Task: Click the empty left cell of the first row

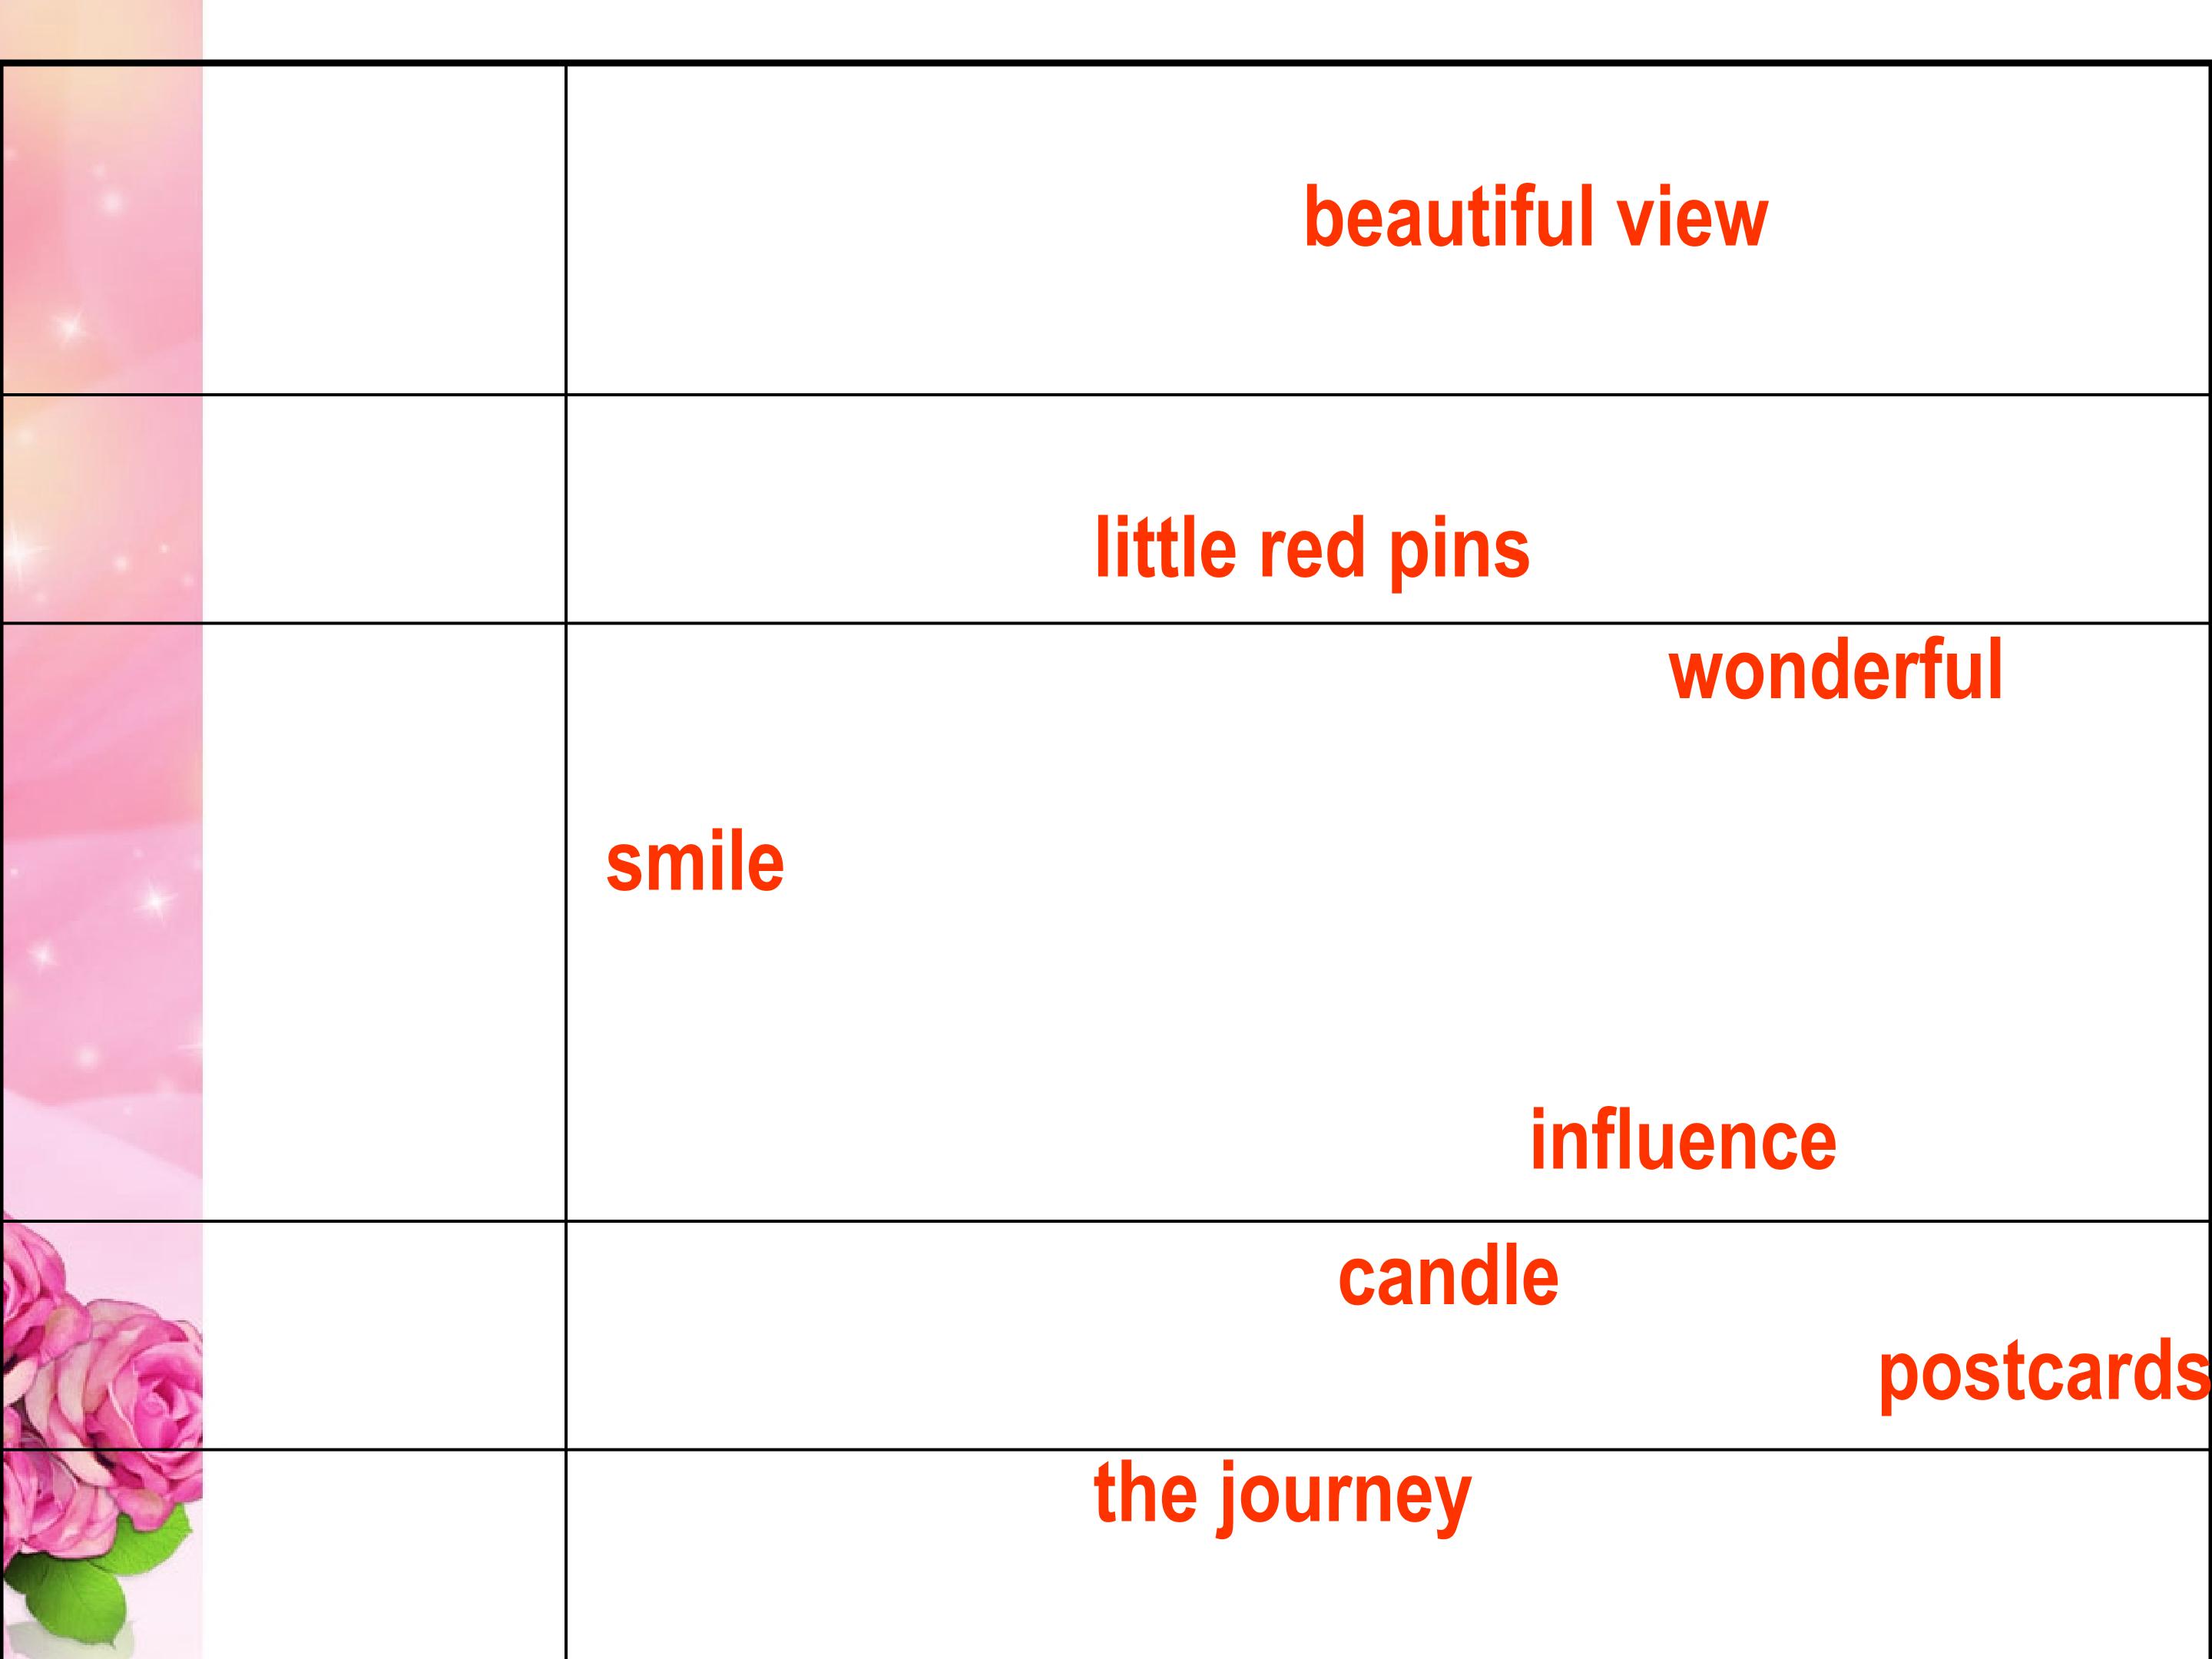Action: coord(384,230)
